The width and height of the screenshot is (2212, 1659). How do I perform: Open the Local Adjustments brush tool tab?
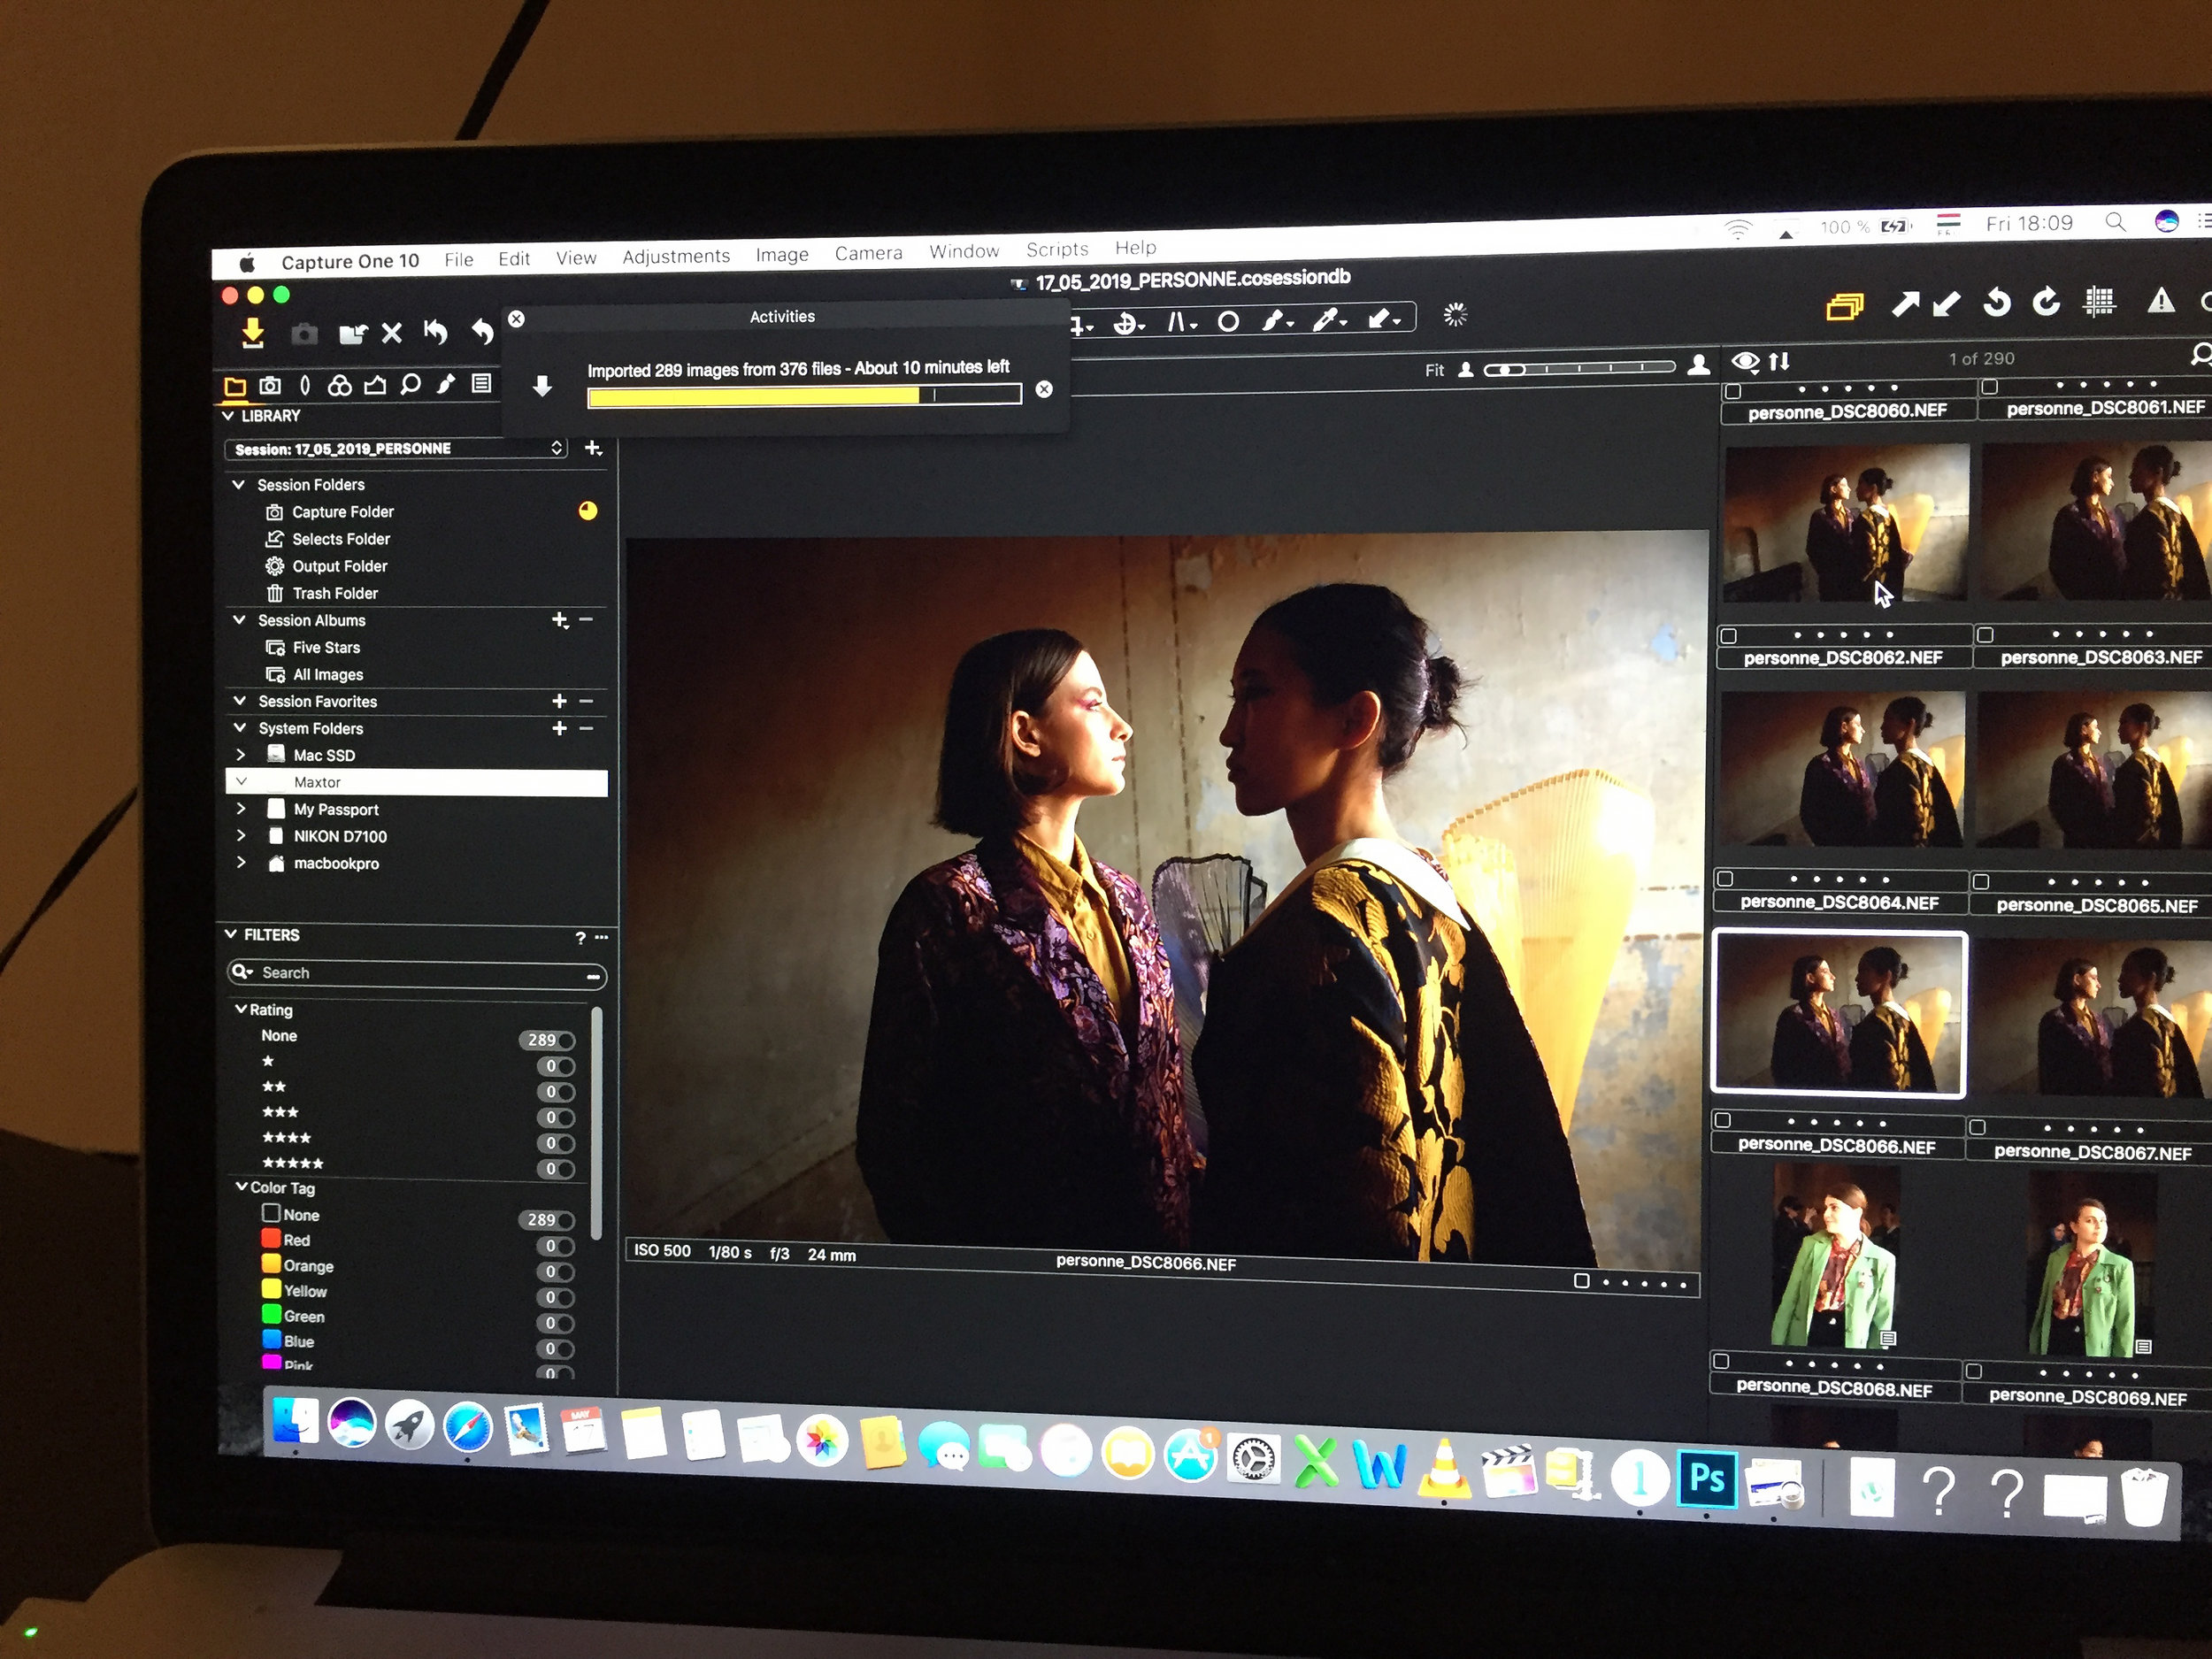pyautogui.click(x=446, y=384)
